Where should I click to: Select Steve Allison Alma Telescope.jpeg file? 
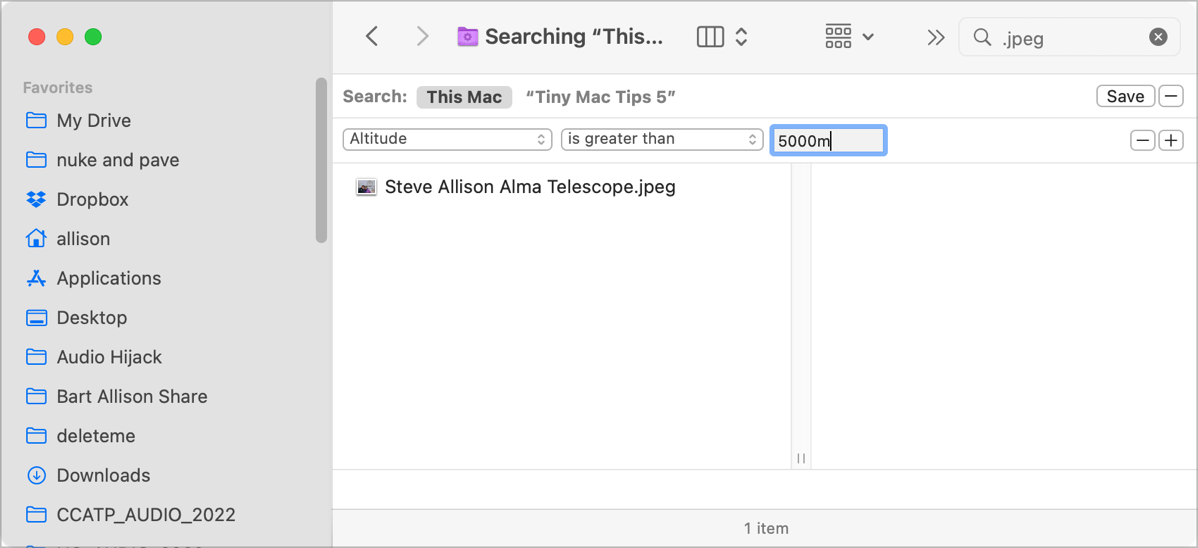pos(529,187)
